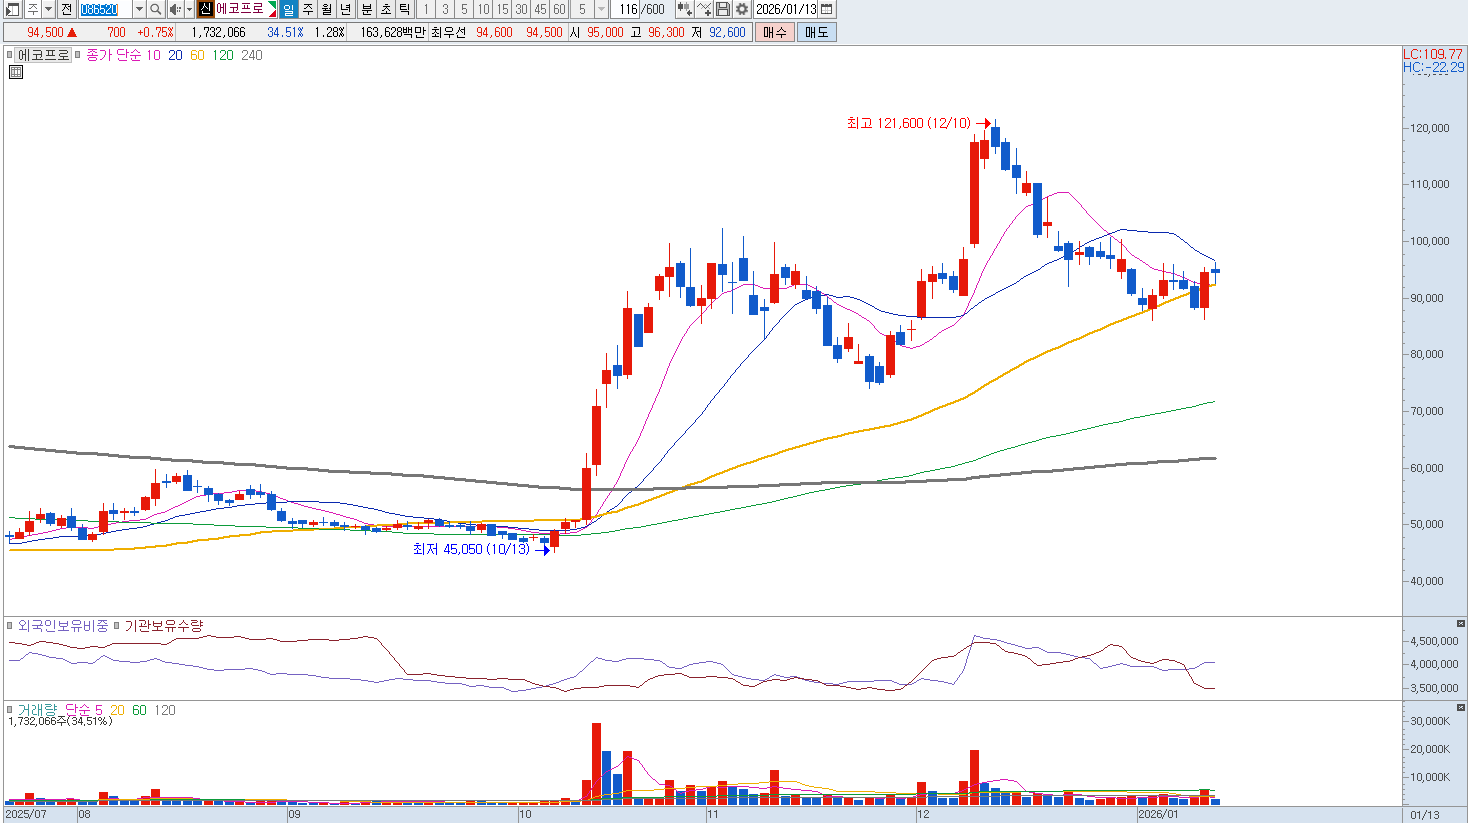Click the layout panel icon at top-left
The width and height of the screenshot is (1468, 823).
12,9
